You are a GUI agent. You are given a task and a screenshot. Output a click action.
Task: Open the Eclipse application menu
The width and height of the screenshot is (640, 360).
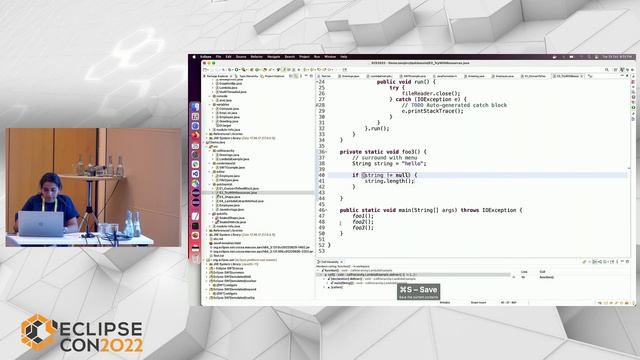pos(206,57)
